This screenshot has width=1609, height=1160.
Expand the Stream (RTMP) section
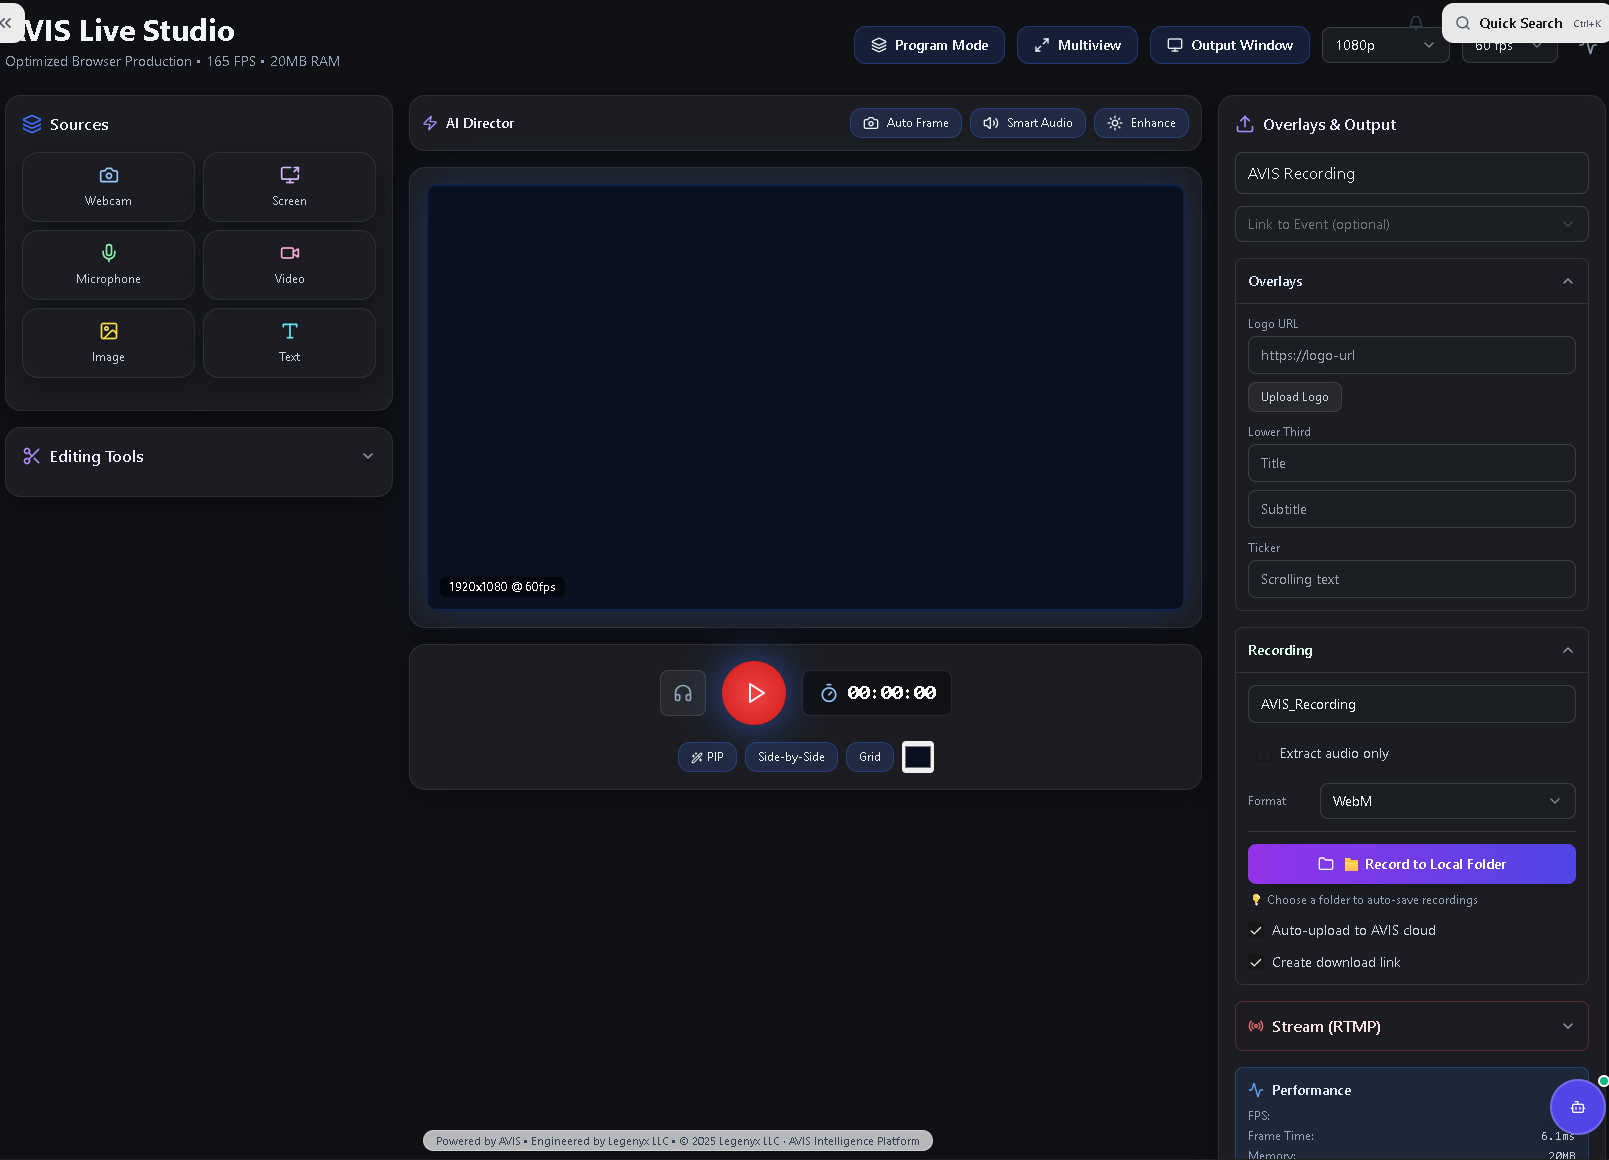click(1411, 1027)
